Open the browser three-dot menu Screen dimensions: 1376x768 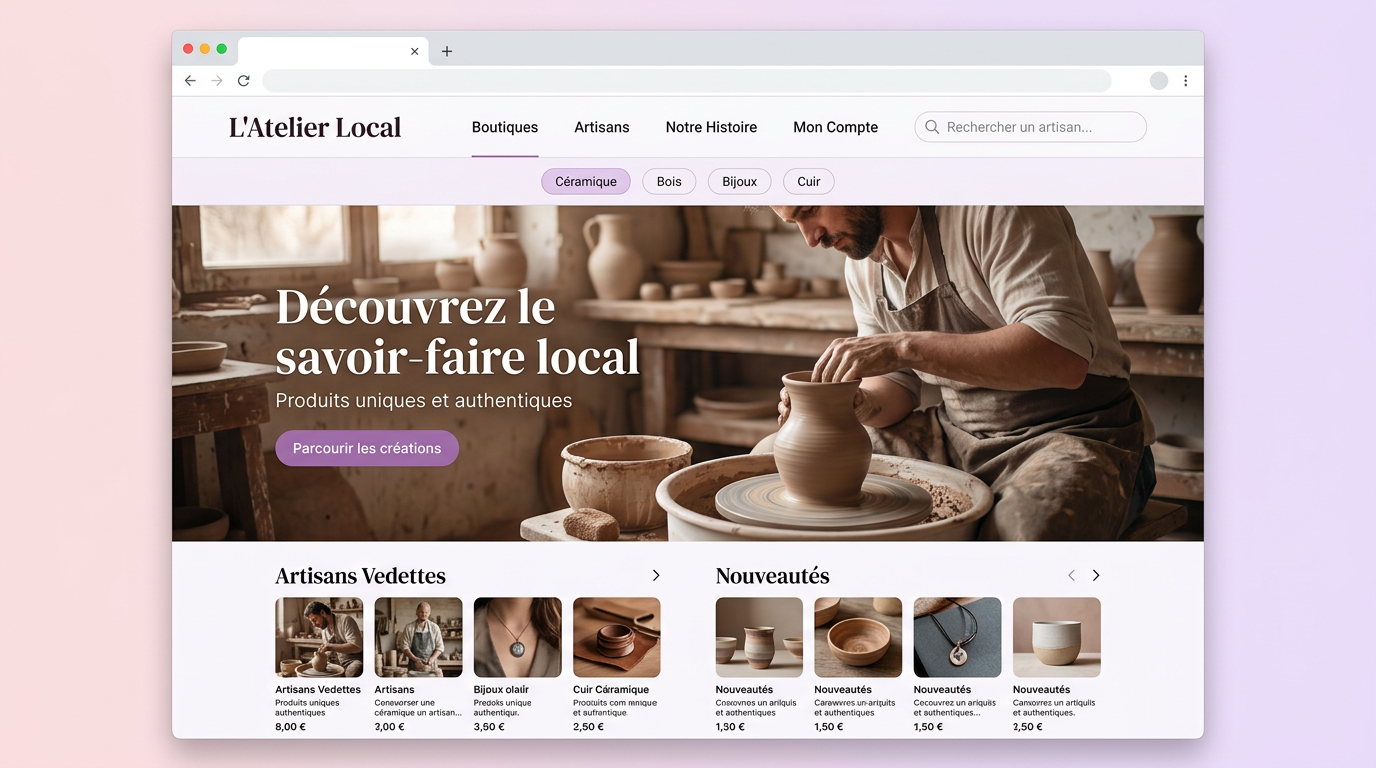[1186, 81]
